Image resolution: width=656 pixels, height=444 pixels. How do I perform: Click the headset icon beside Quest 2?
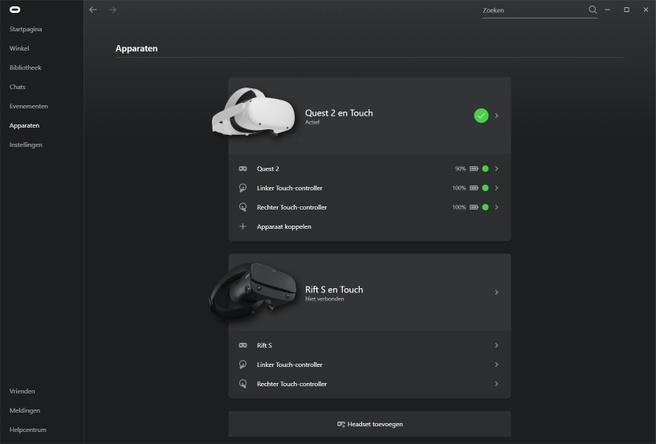243,169
